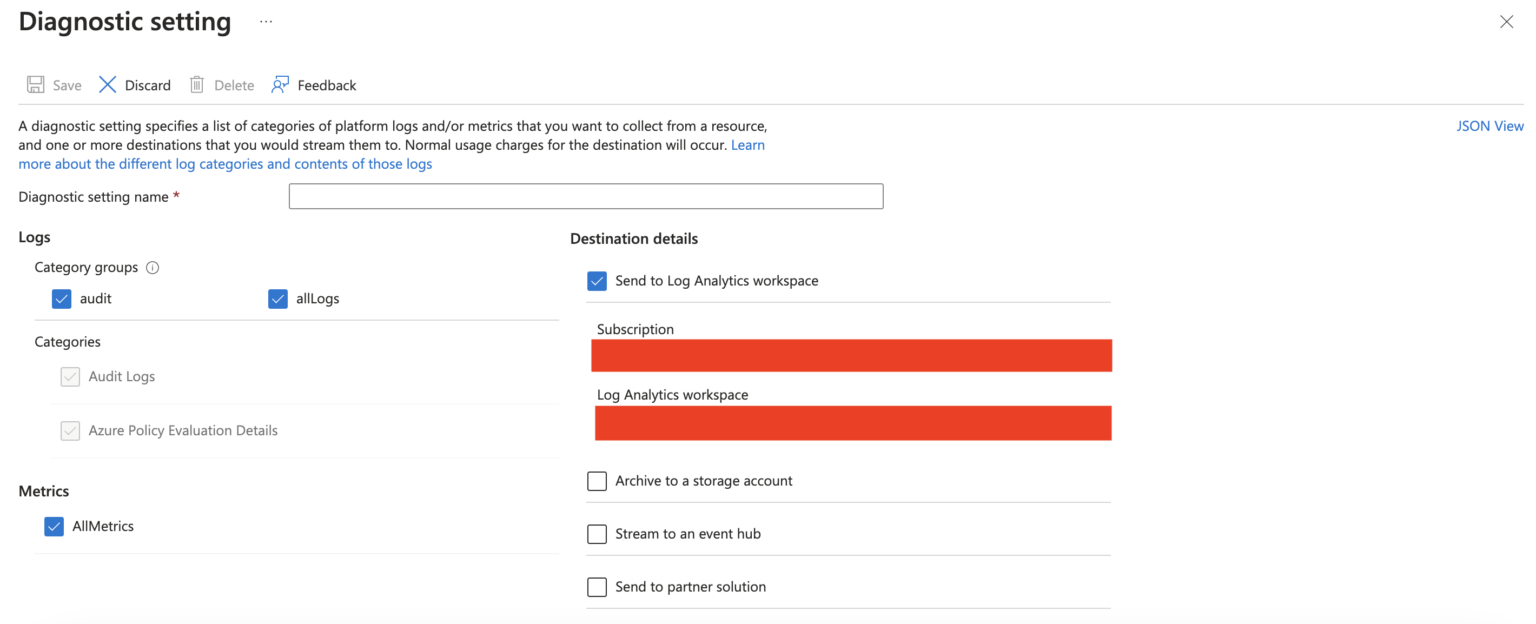Enable Stream to an event hub
This screenshot has height=624, width=1536.
click(597, 534)
